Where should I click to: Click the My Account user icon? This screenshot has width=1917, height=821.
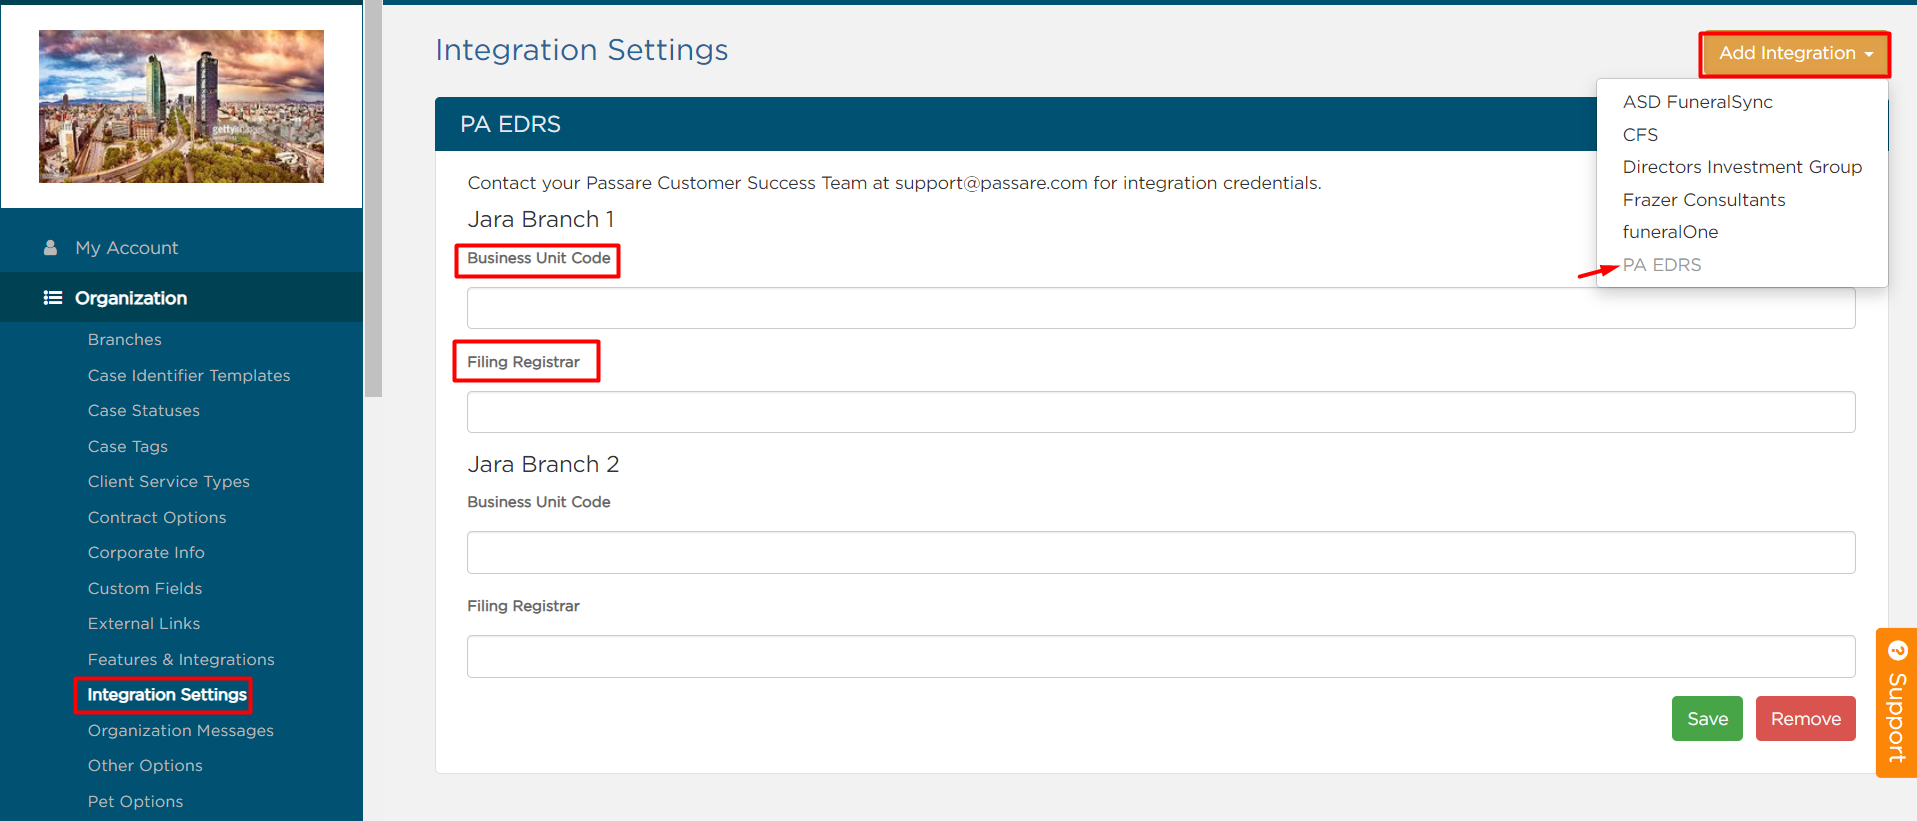coord(50,247)
